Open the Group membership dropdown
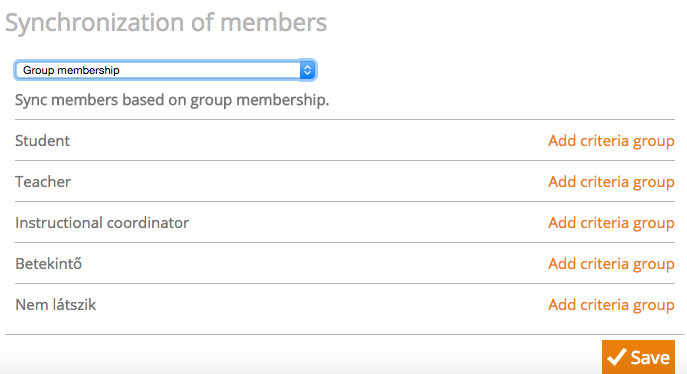Image resolution: width=687 pixels, height=374 pixels. [165, 70]
